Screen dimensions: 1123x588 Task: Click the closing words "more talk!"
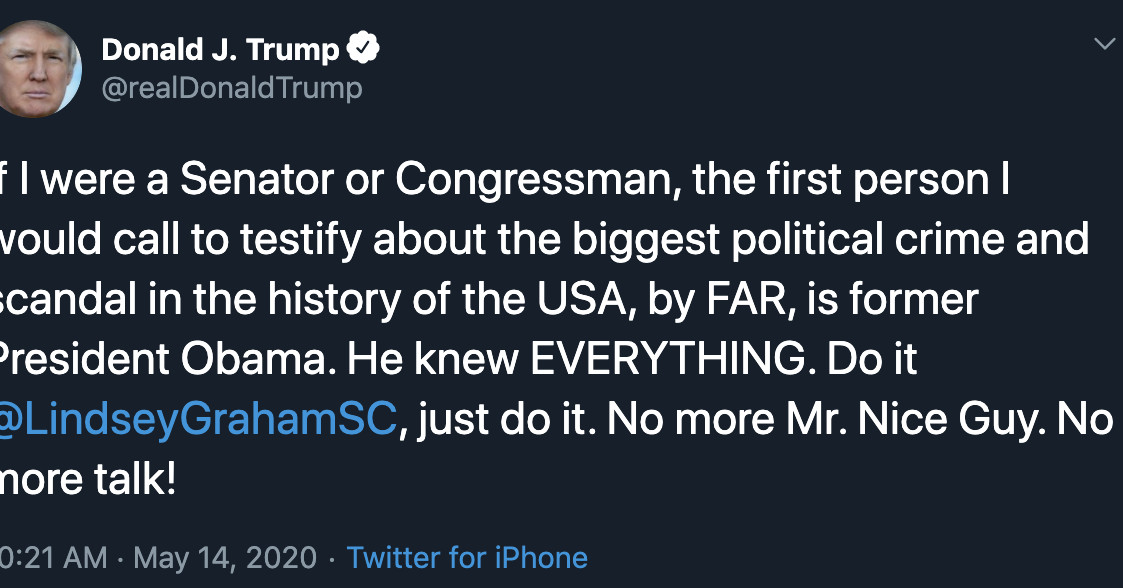[x=87, y=478]
